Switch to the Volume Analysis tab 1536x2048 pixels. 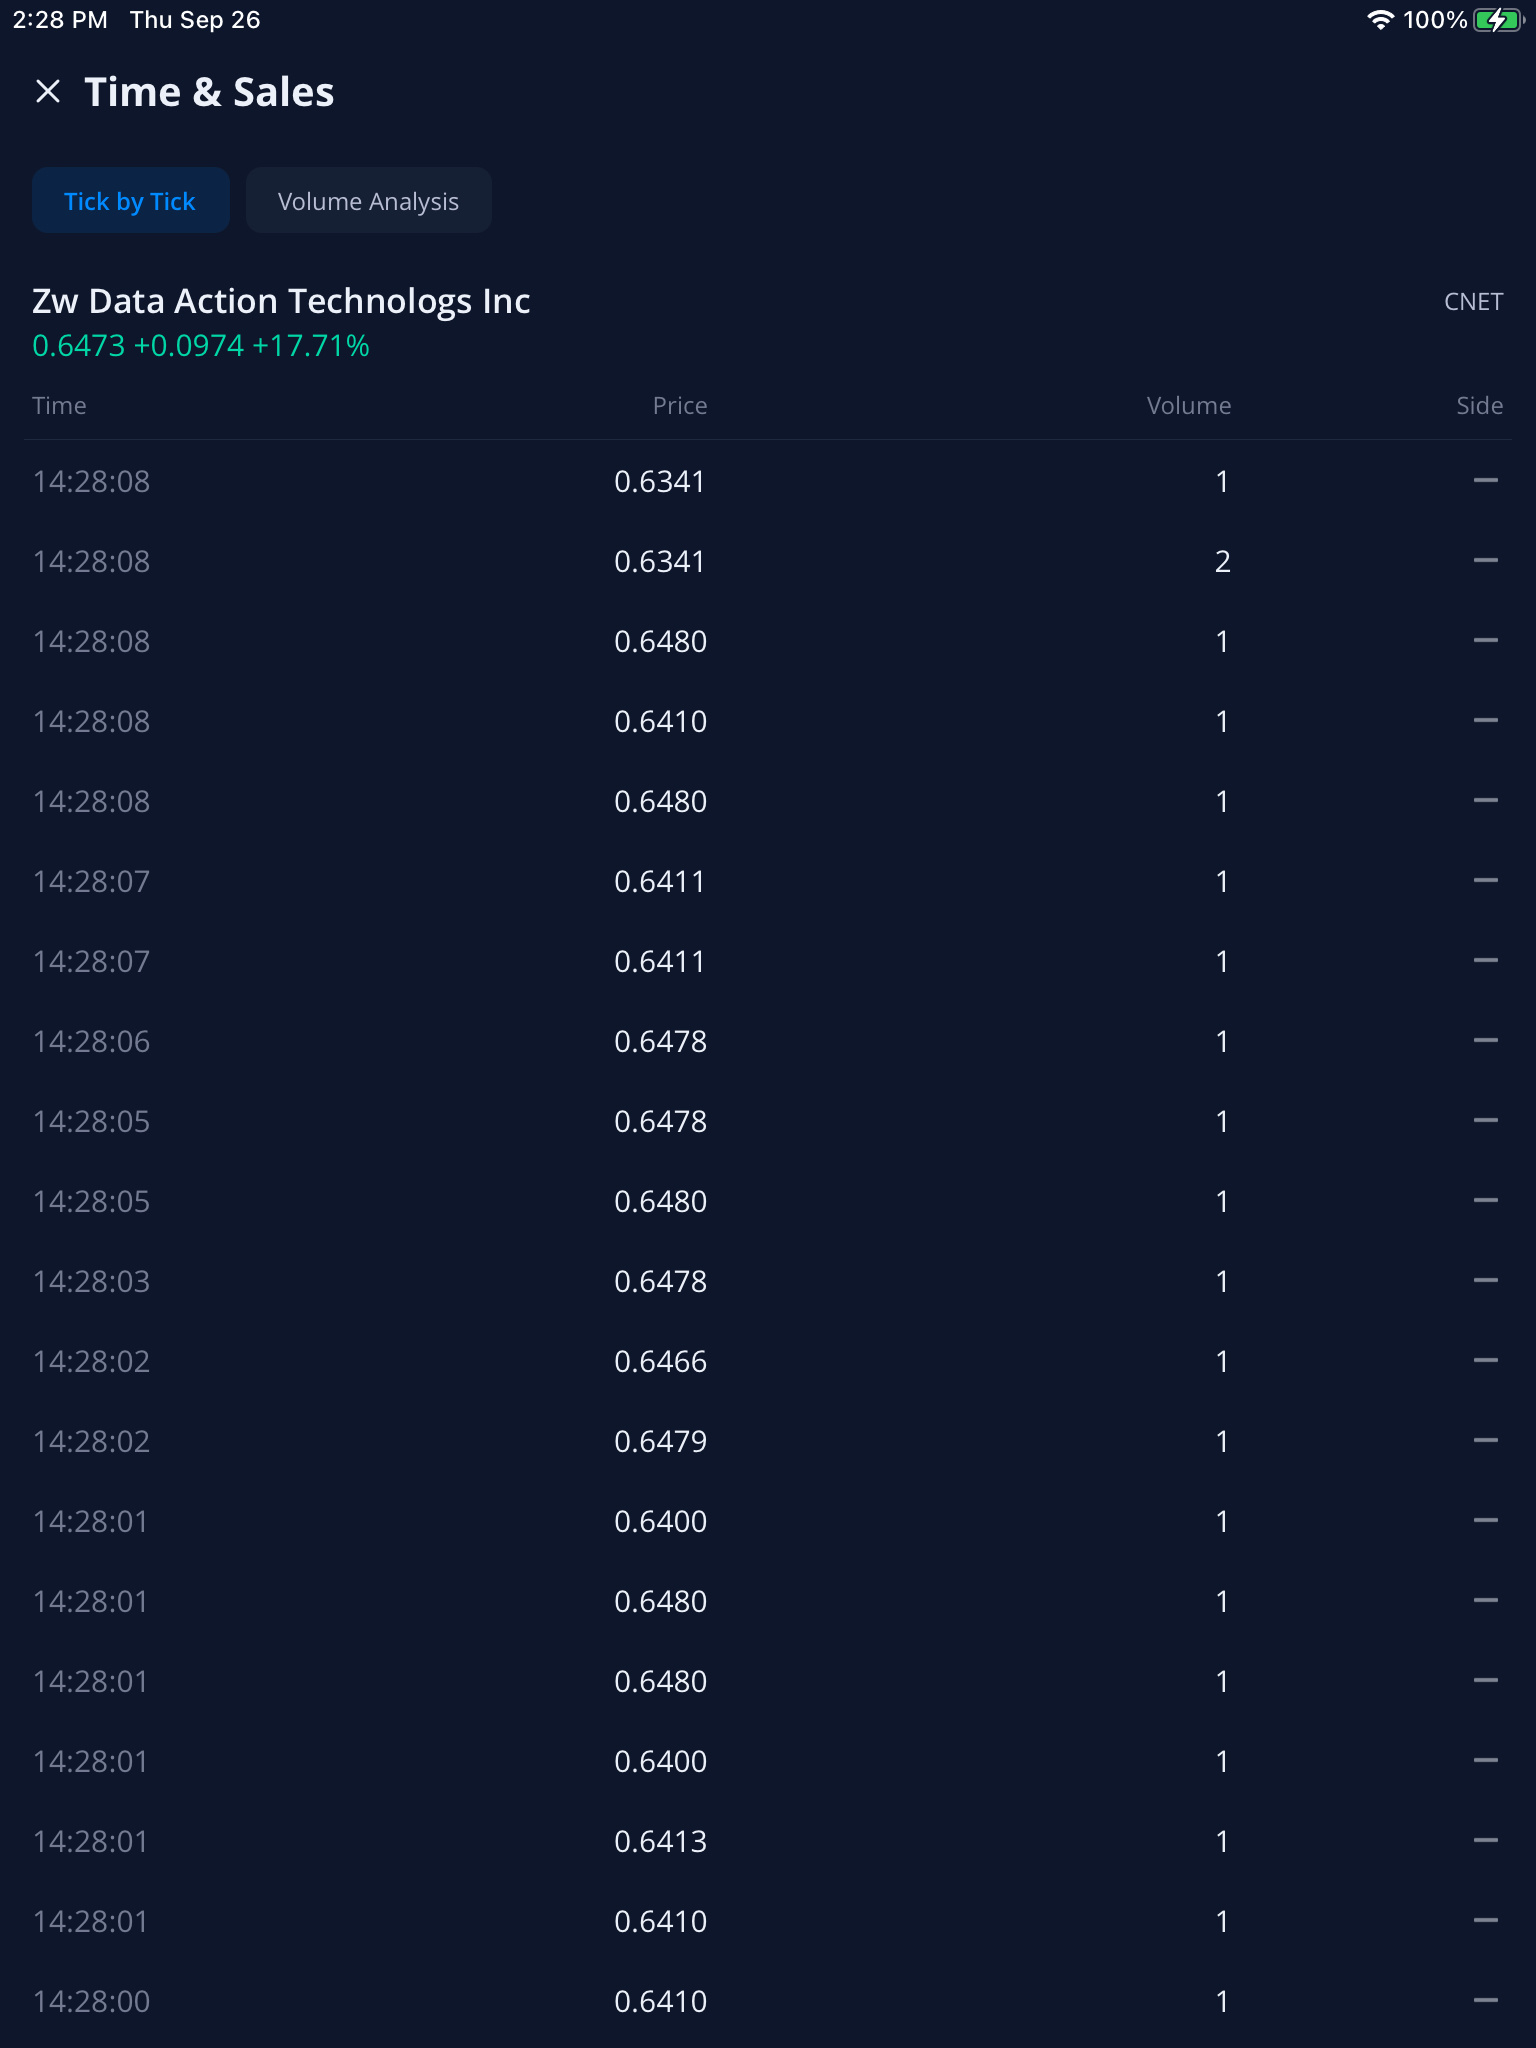(x=369, y=201)
